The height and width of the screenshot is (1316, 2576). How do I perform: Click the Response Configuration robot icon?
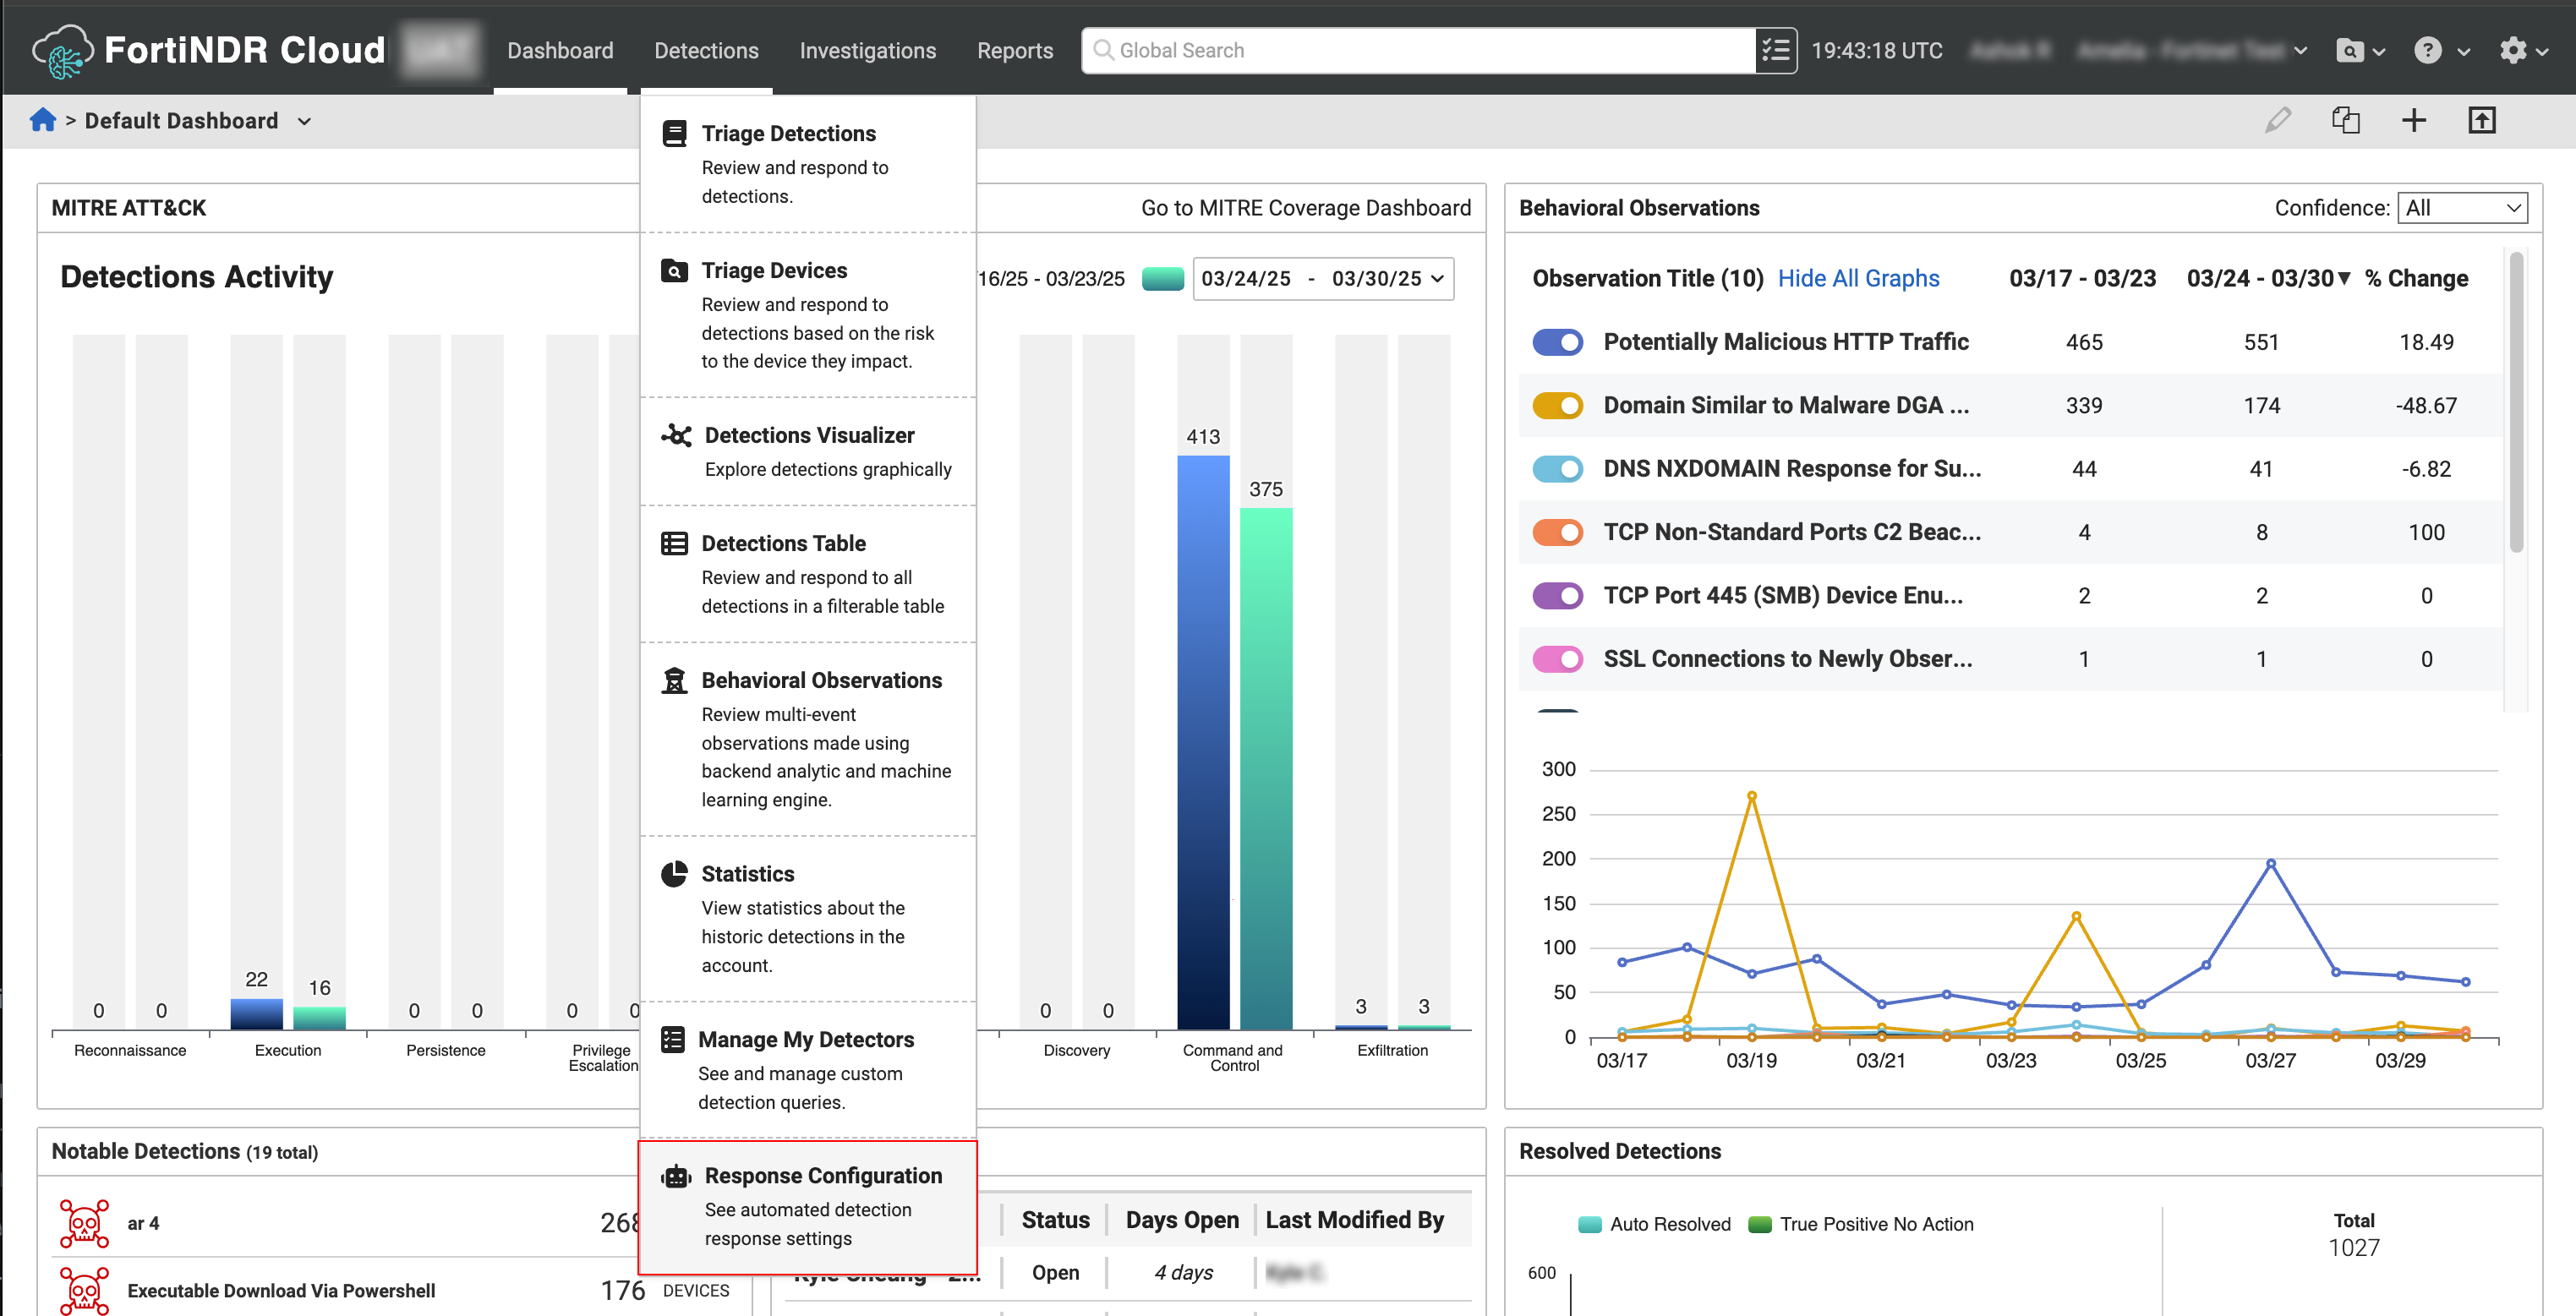(676, 1176)
